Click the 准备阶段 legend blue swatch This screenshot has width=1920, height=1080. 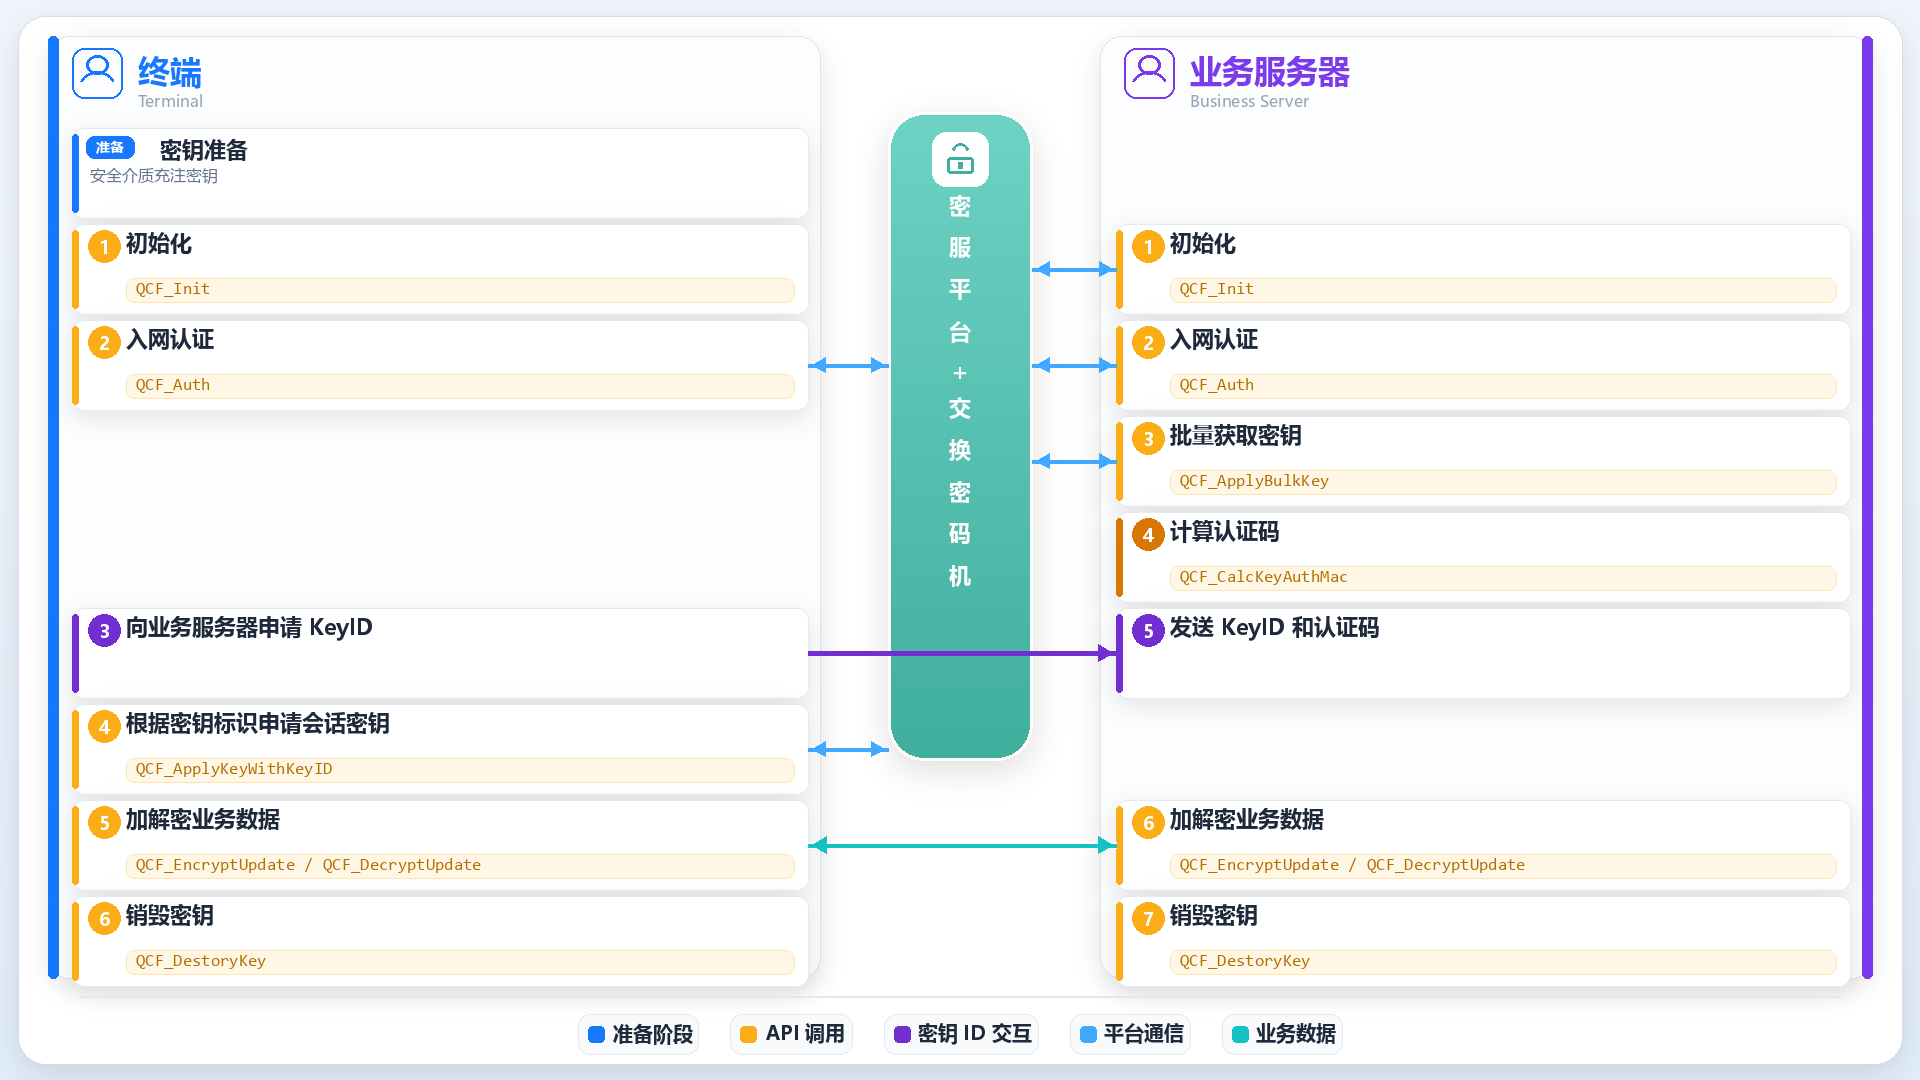pyautogui.click(x=596, y=1034)
